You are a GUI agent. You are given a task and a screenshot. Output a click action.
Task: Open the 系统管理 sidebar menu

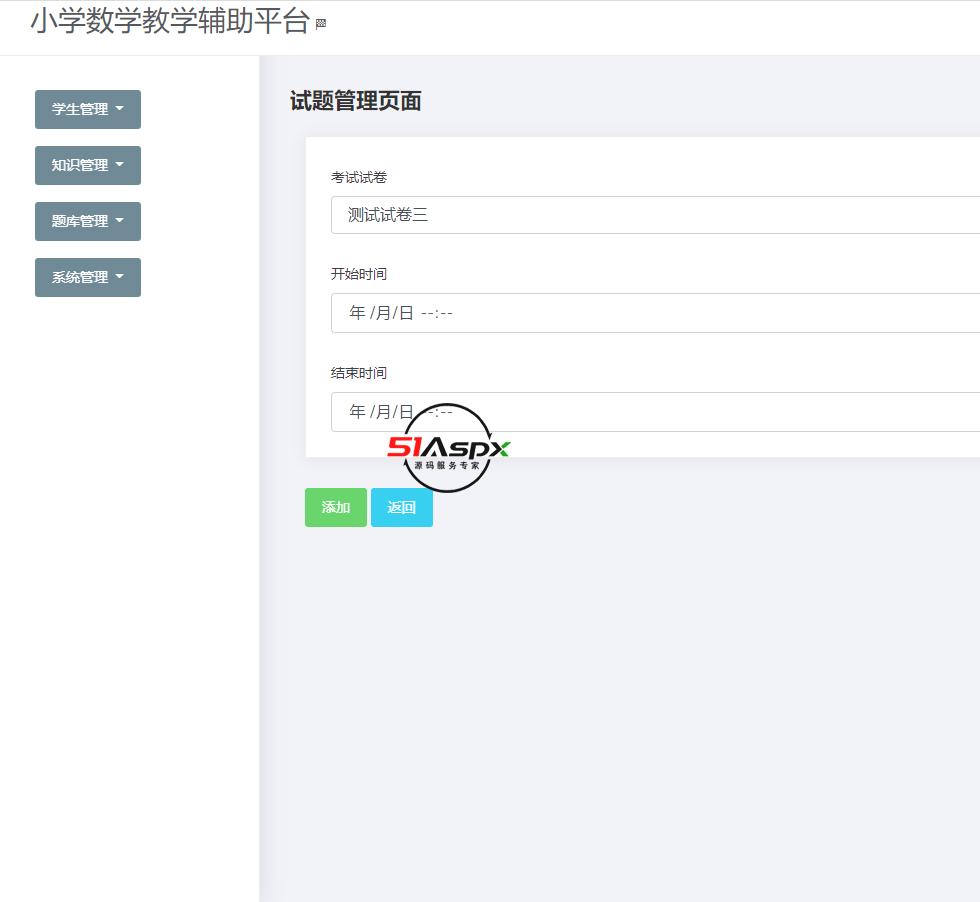click(x=88, y=277)
